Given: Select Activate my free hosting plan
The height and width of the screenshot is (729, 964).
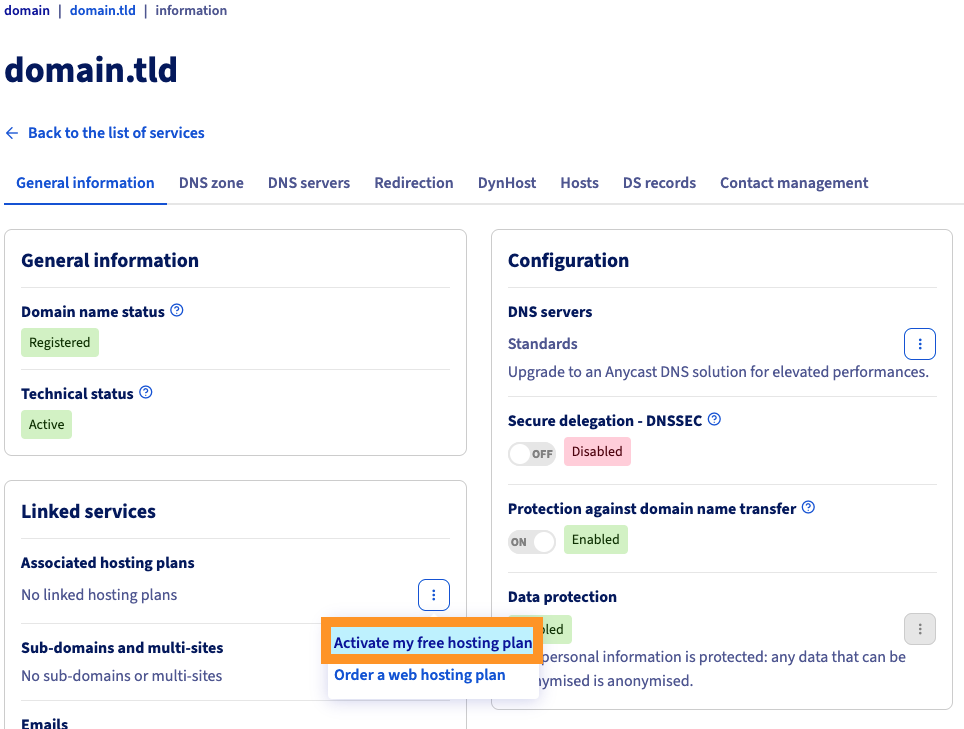Looking at the screenshot, I should (432, 643).
